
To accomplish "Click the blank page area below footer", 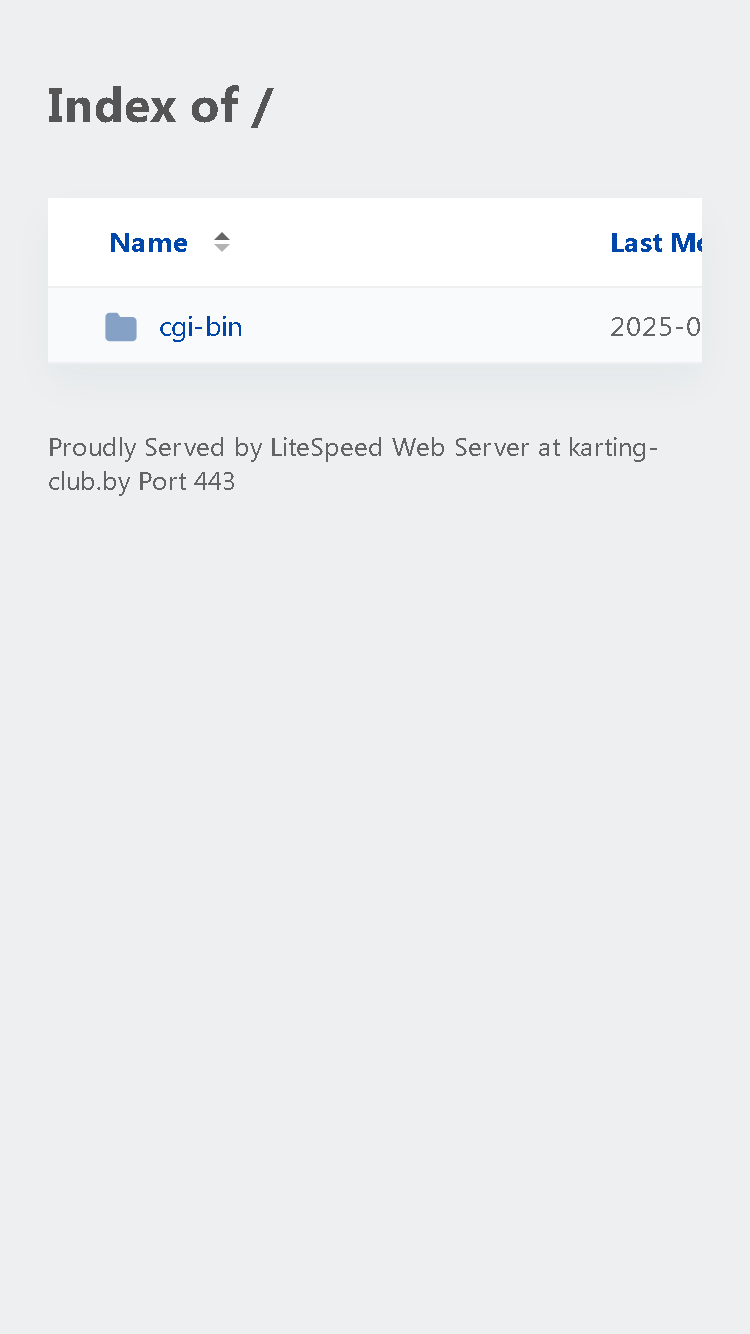I will [375, 900].
